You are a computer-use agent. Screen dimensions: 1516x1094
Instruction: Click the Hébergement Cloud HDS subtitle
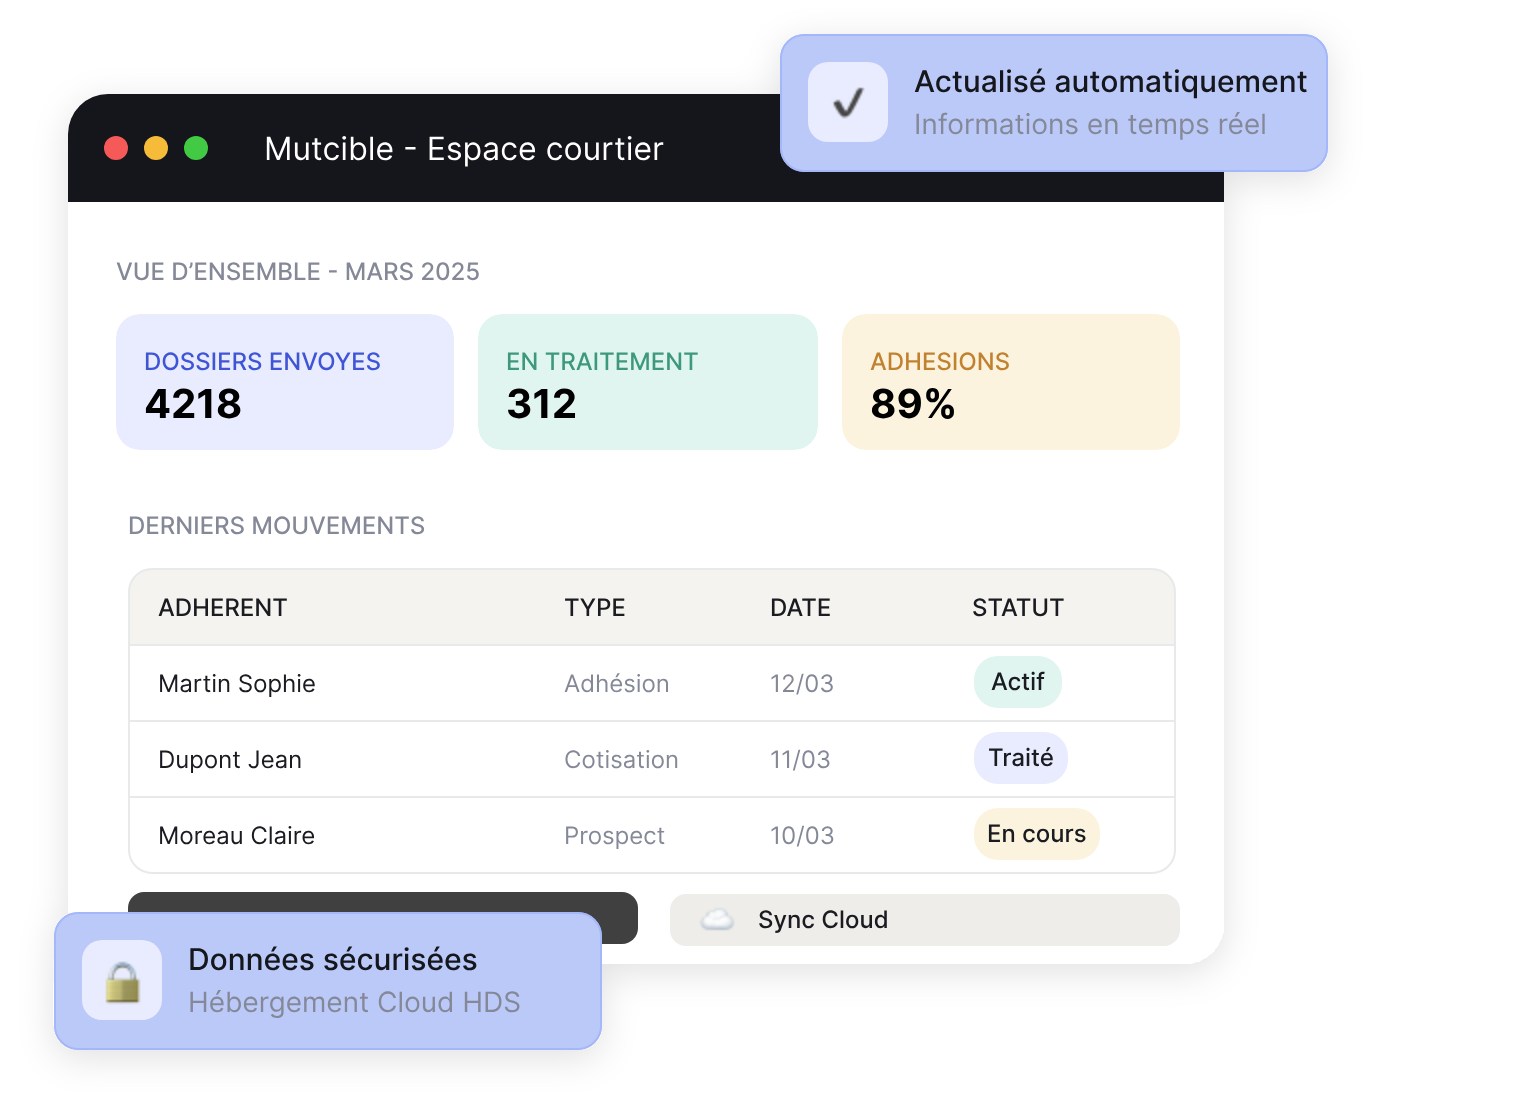355,1003
